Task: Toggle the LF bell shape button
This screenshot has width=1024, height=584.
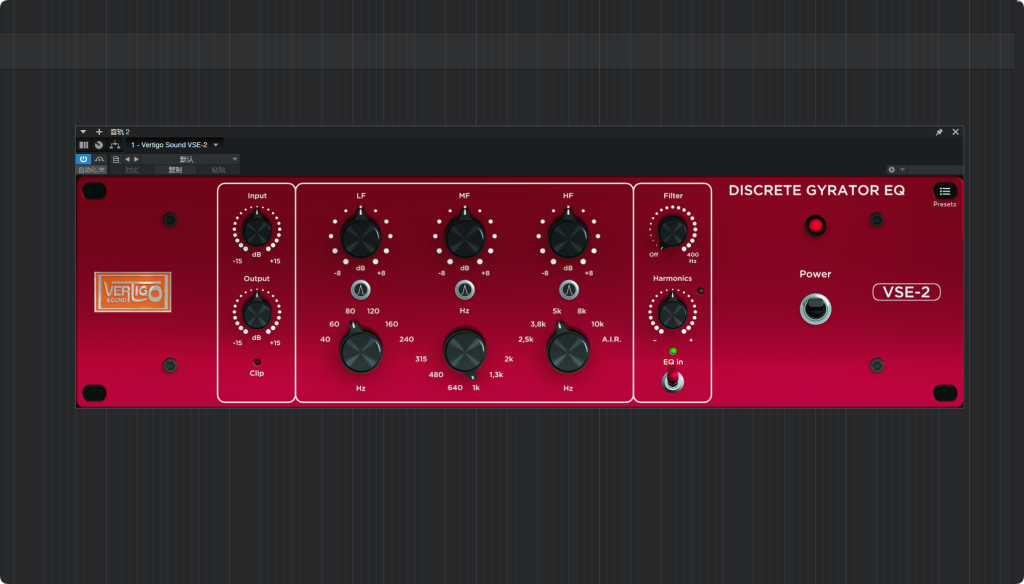Action: (360, 289)
